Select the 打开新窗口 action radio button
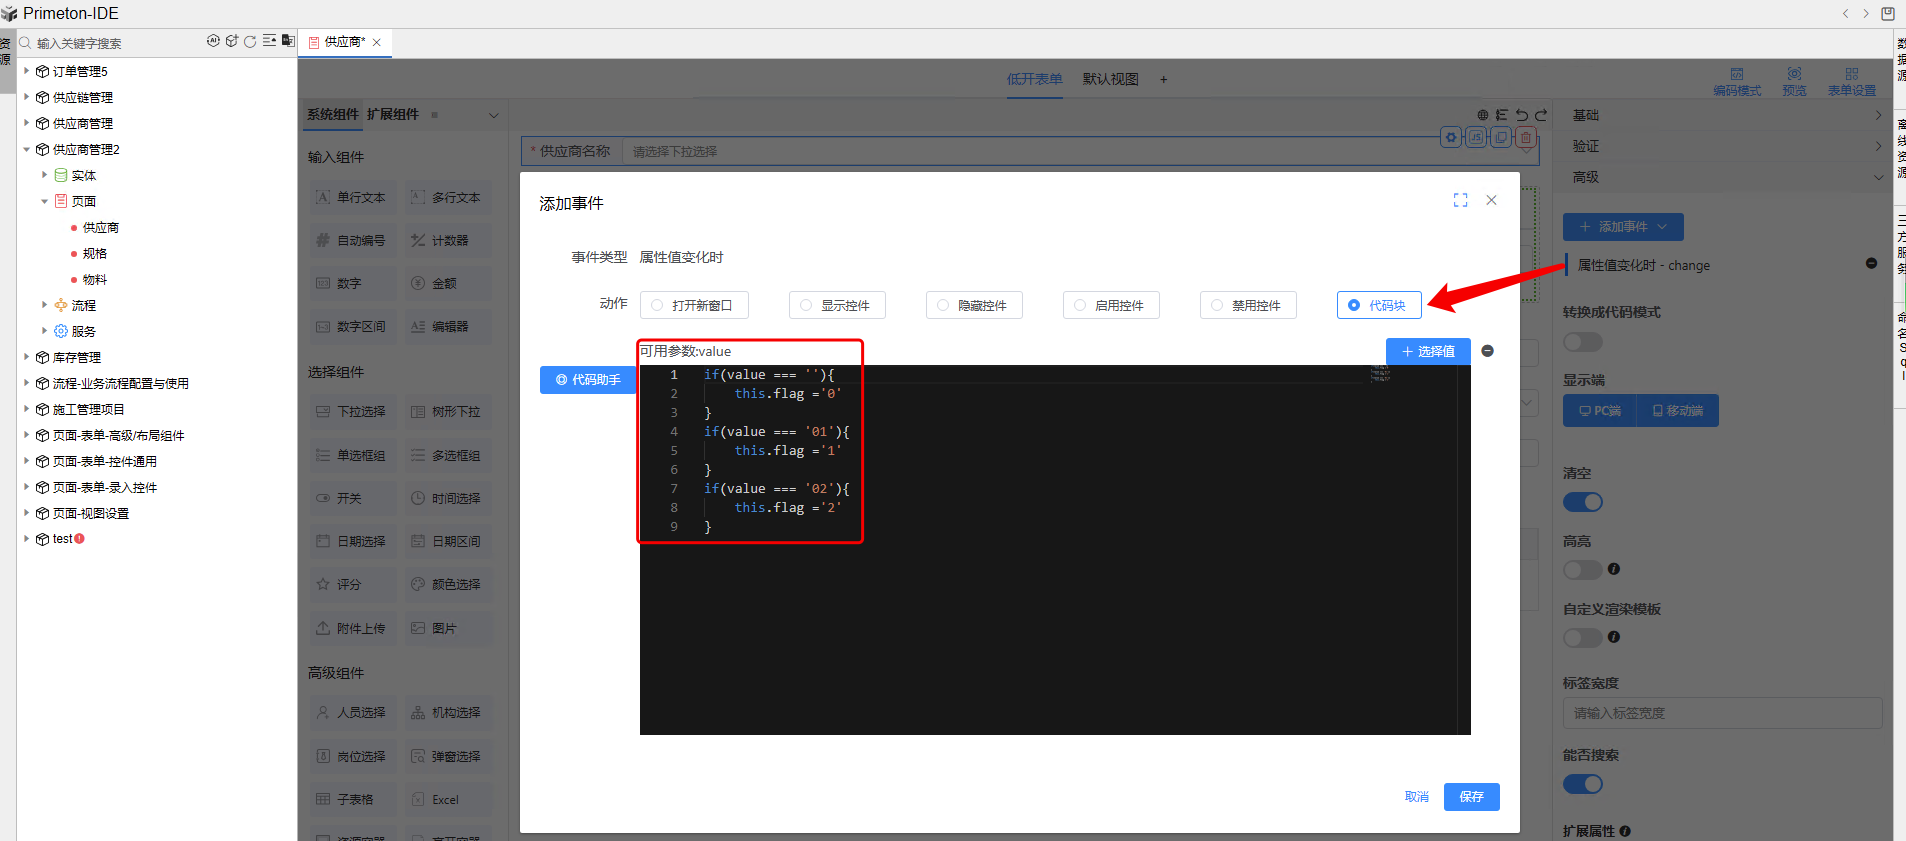This screenshot has width=1906, height=841. (657, 305)
